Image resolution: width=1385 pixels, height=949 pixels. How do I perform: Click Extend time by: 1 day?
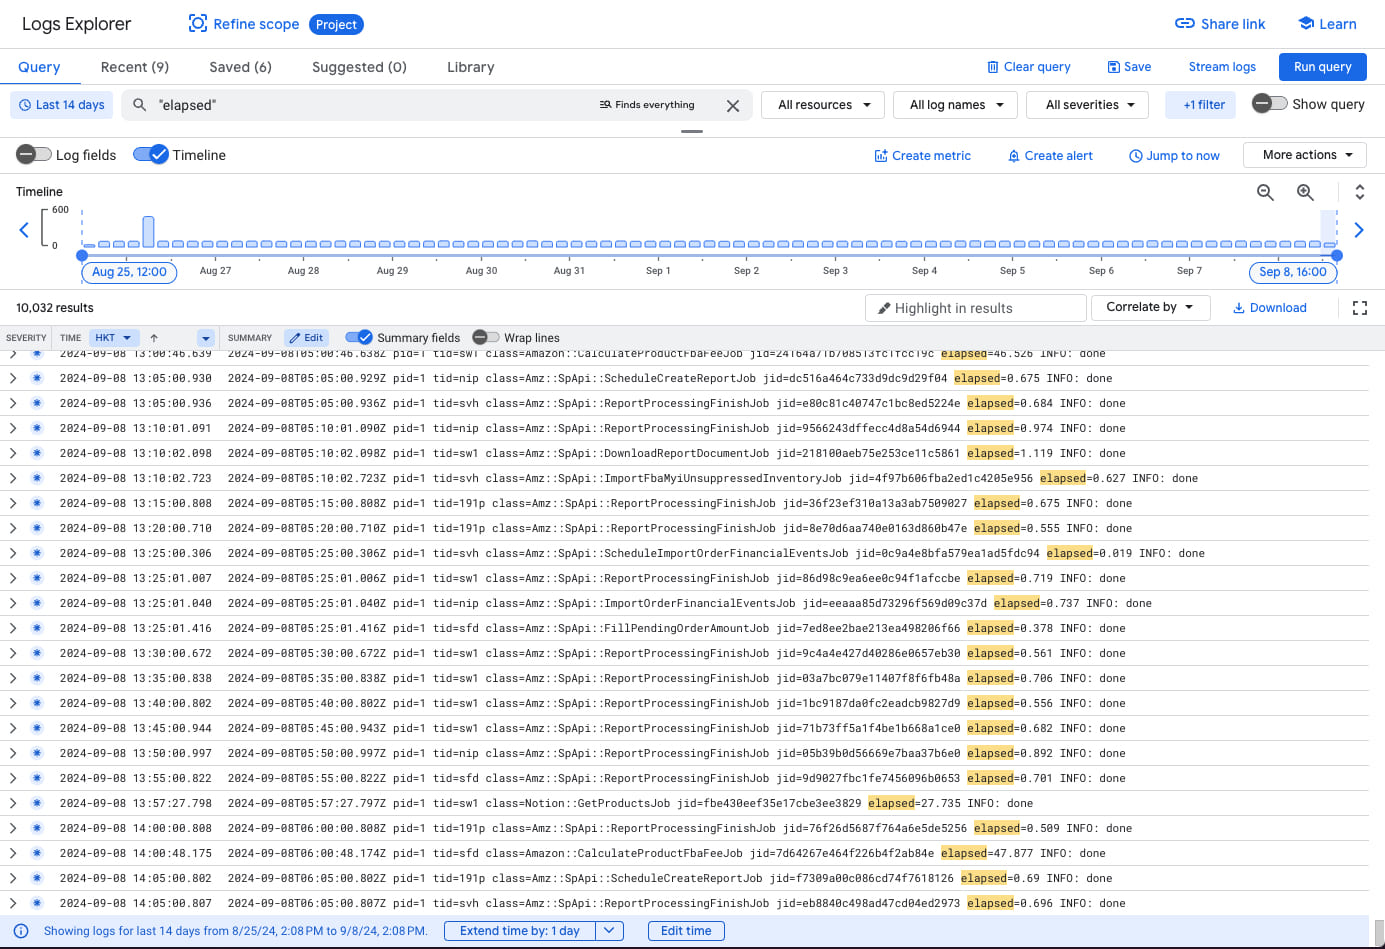pos(520,931)
